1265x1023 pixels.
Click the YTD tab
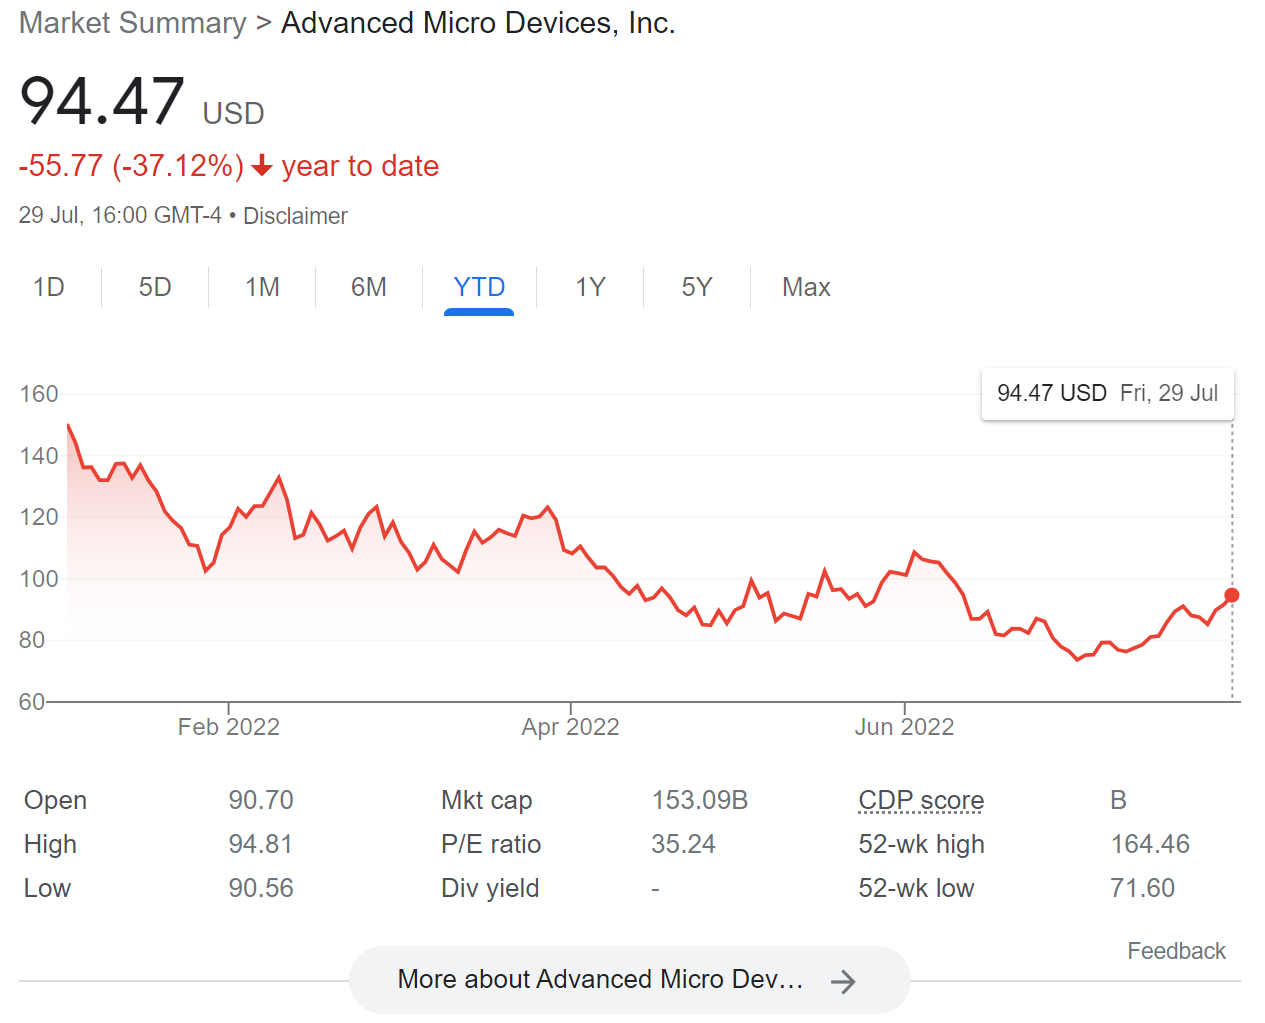point(479,288)
